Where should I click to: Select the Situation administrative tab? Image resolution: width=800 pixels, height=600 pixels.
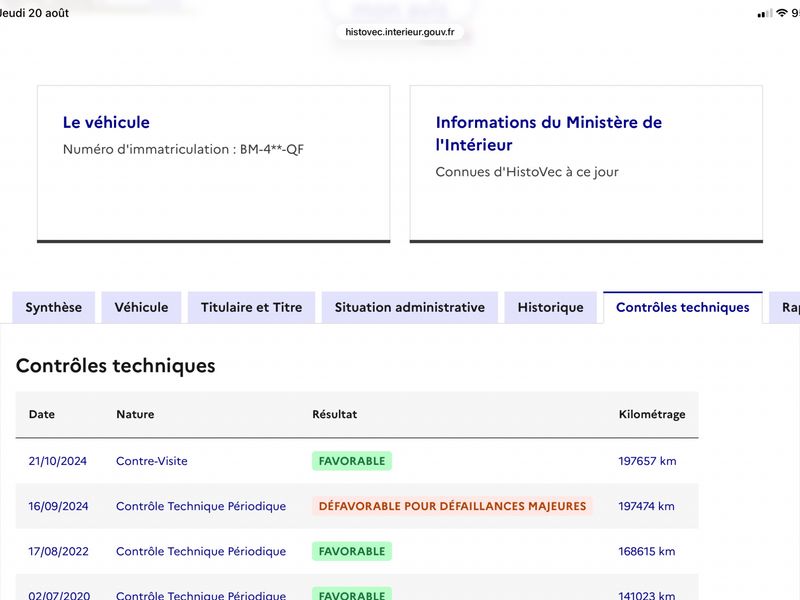click(x=410, y=307)
